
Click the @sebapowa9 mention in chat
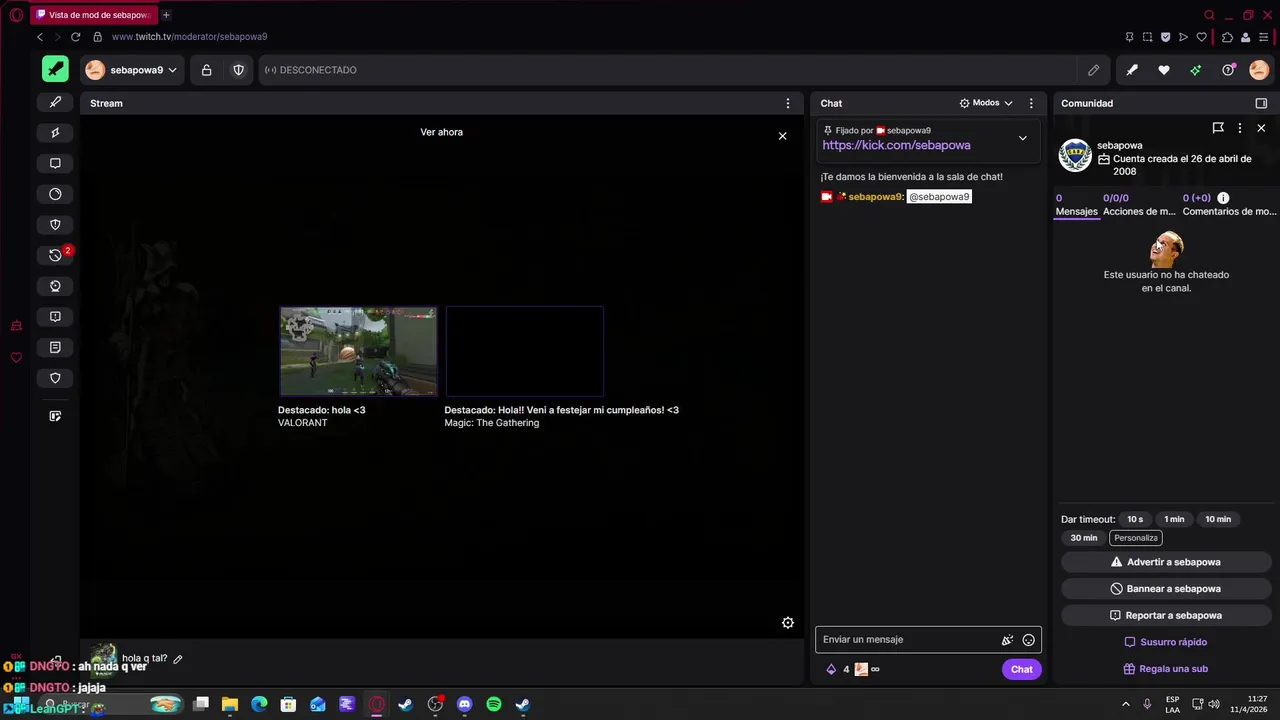click(939, 197)
